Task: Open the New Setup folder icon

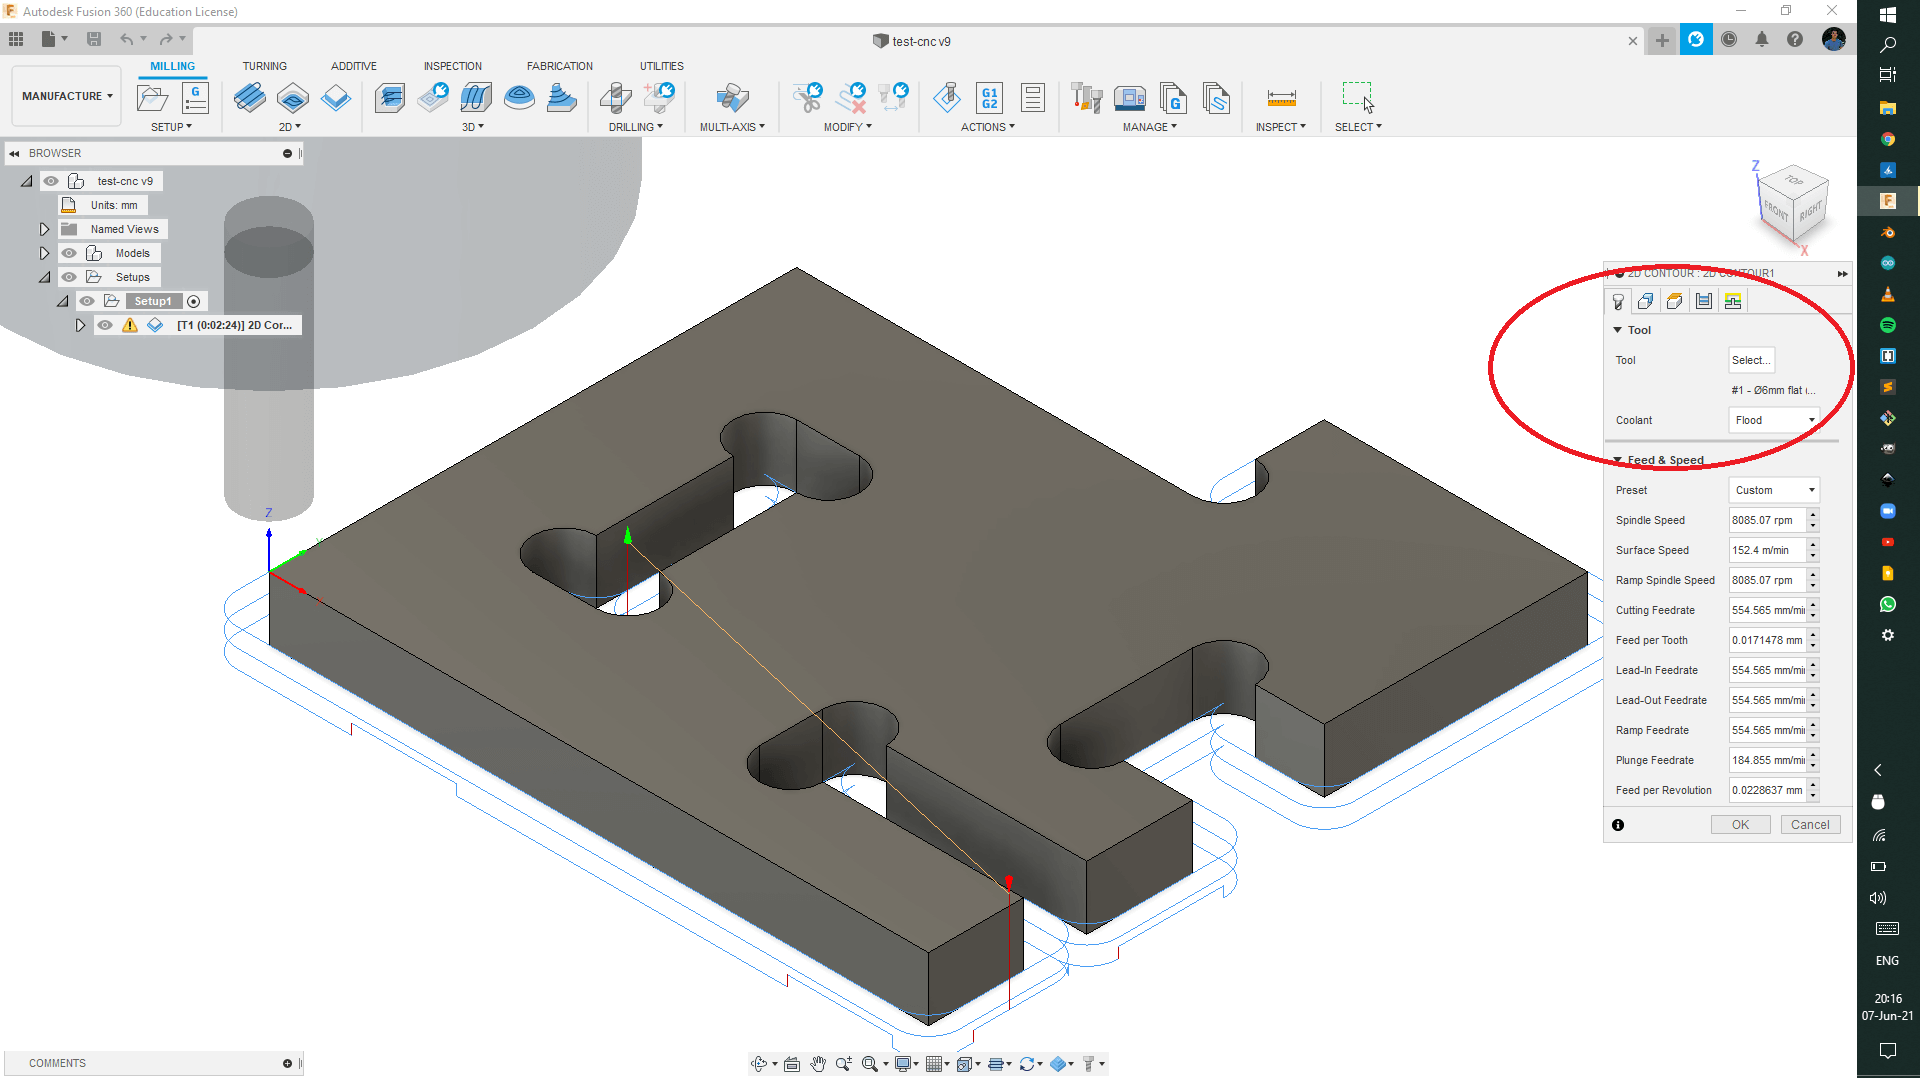Action: tap(153, 98)
